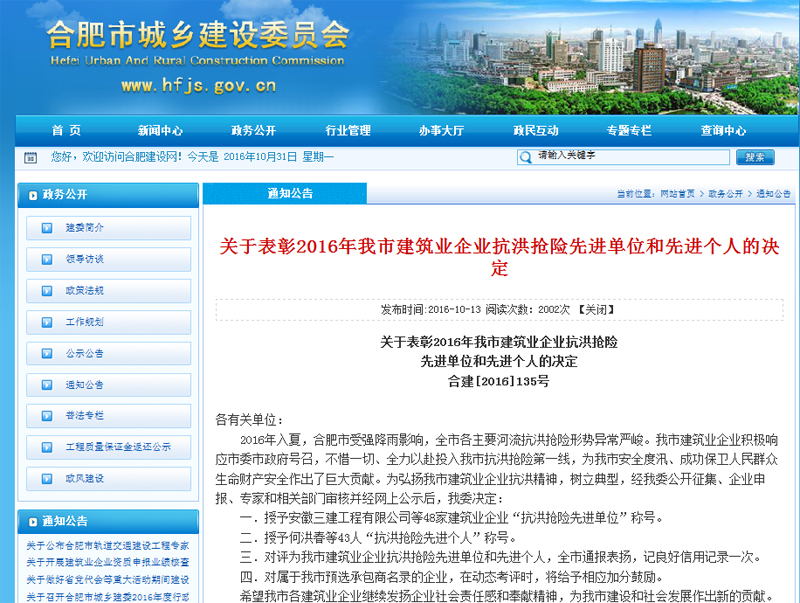Image resolution: width=800 pixels, height=603 pixels.
Task: Click the speaker icon before the welcome message
Action: (x=29, y=157)
